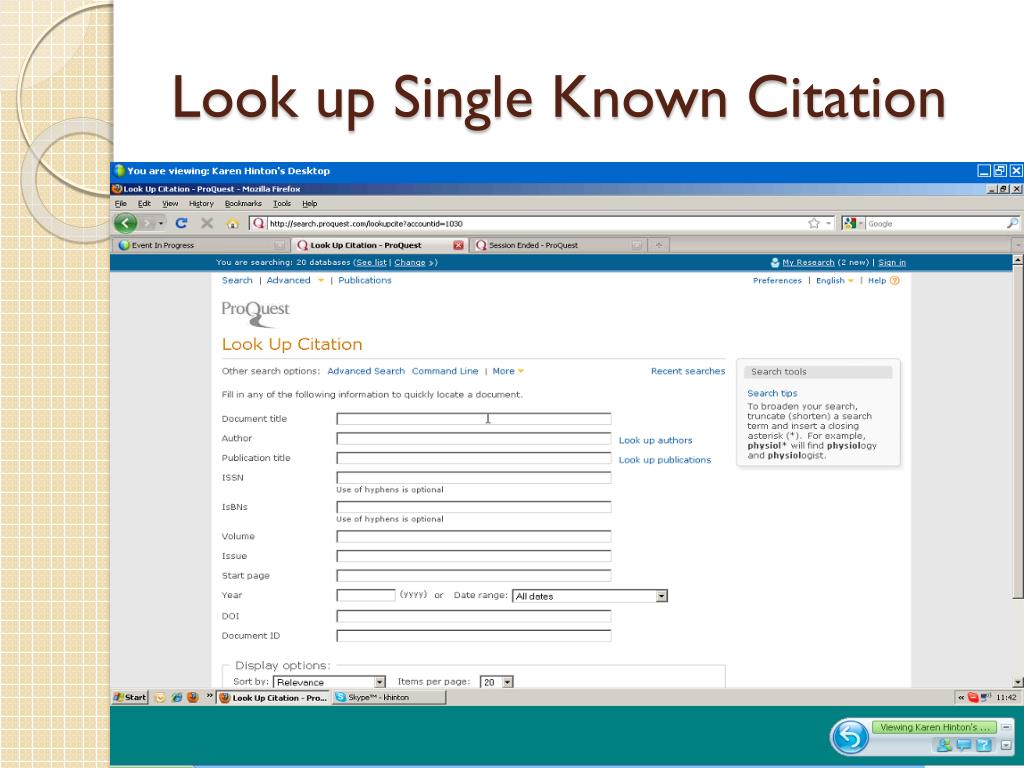Screen dimensions: 1024x768
Task: Click the Sign in link
Action: pos(891,263)
